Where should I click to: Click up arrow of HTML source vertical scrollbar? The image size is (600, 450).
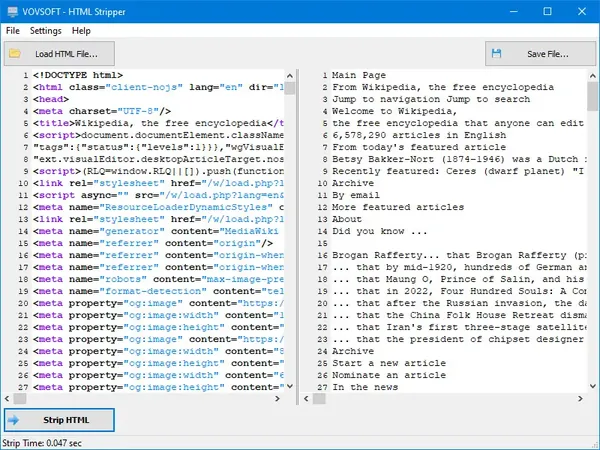(x=290, y=76)
